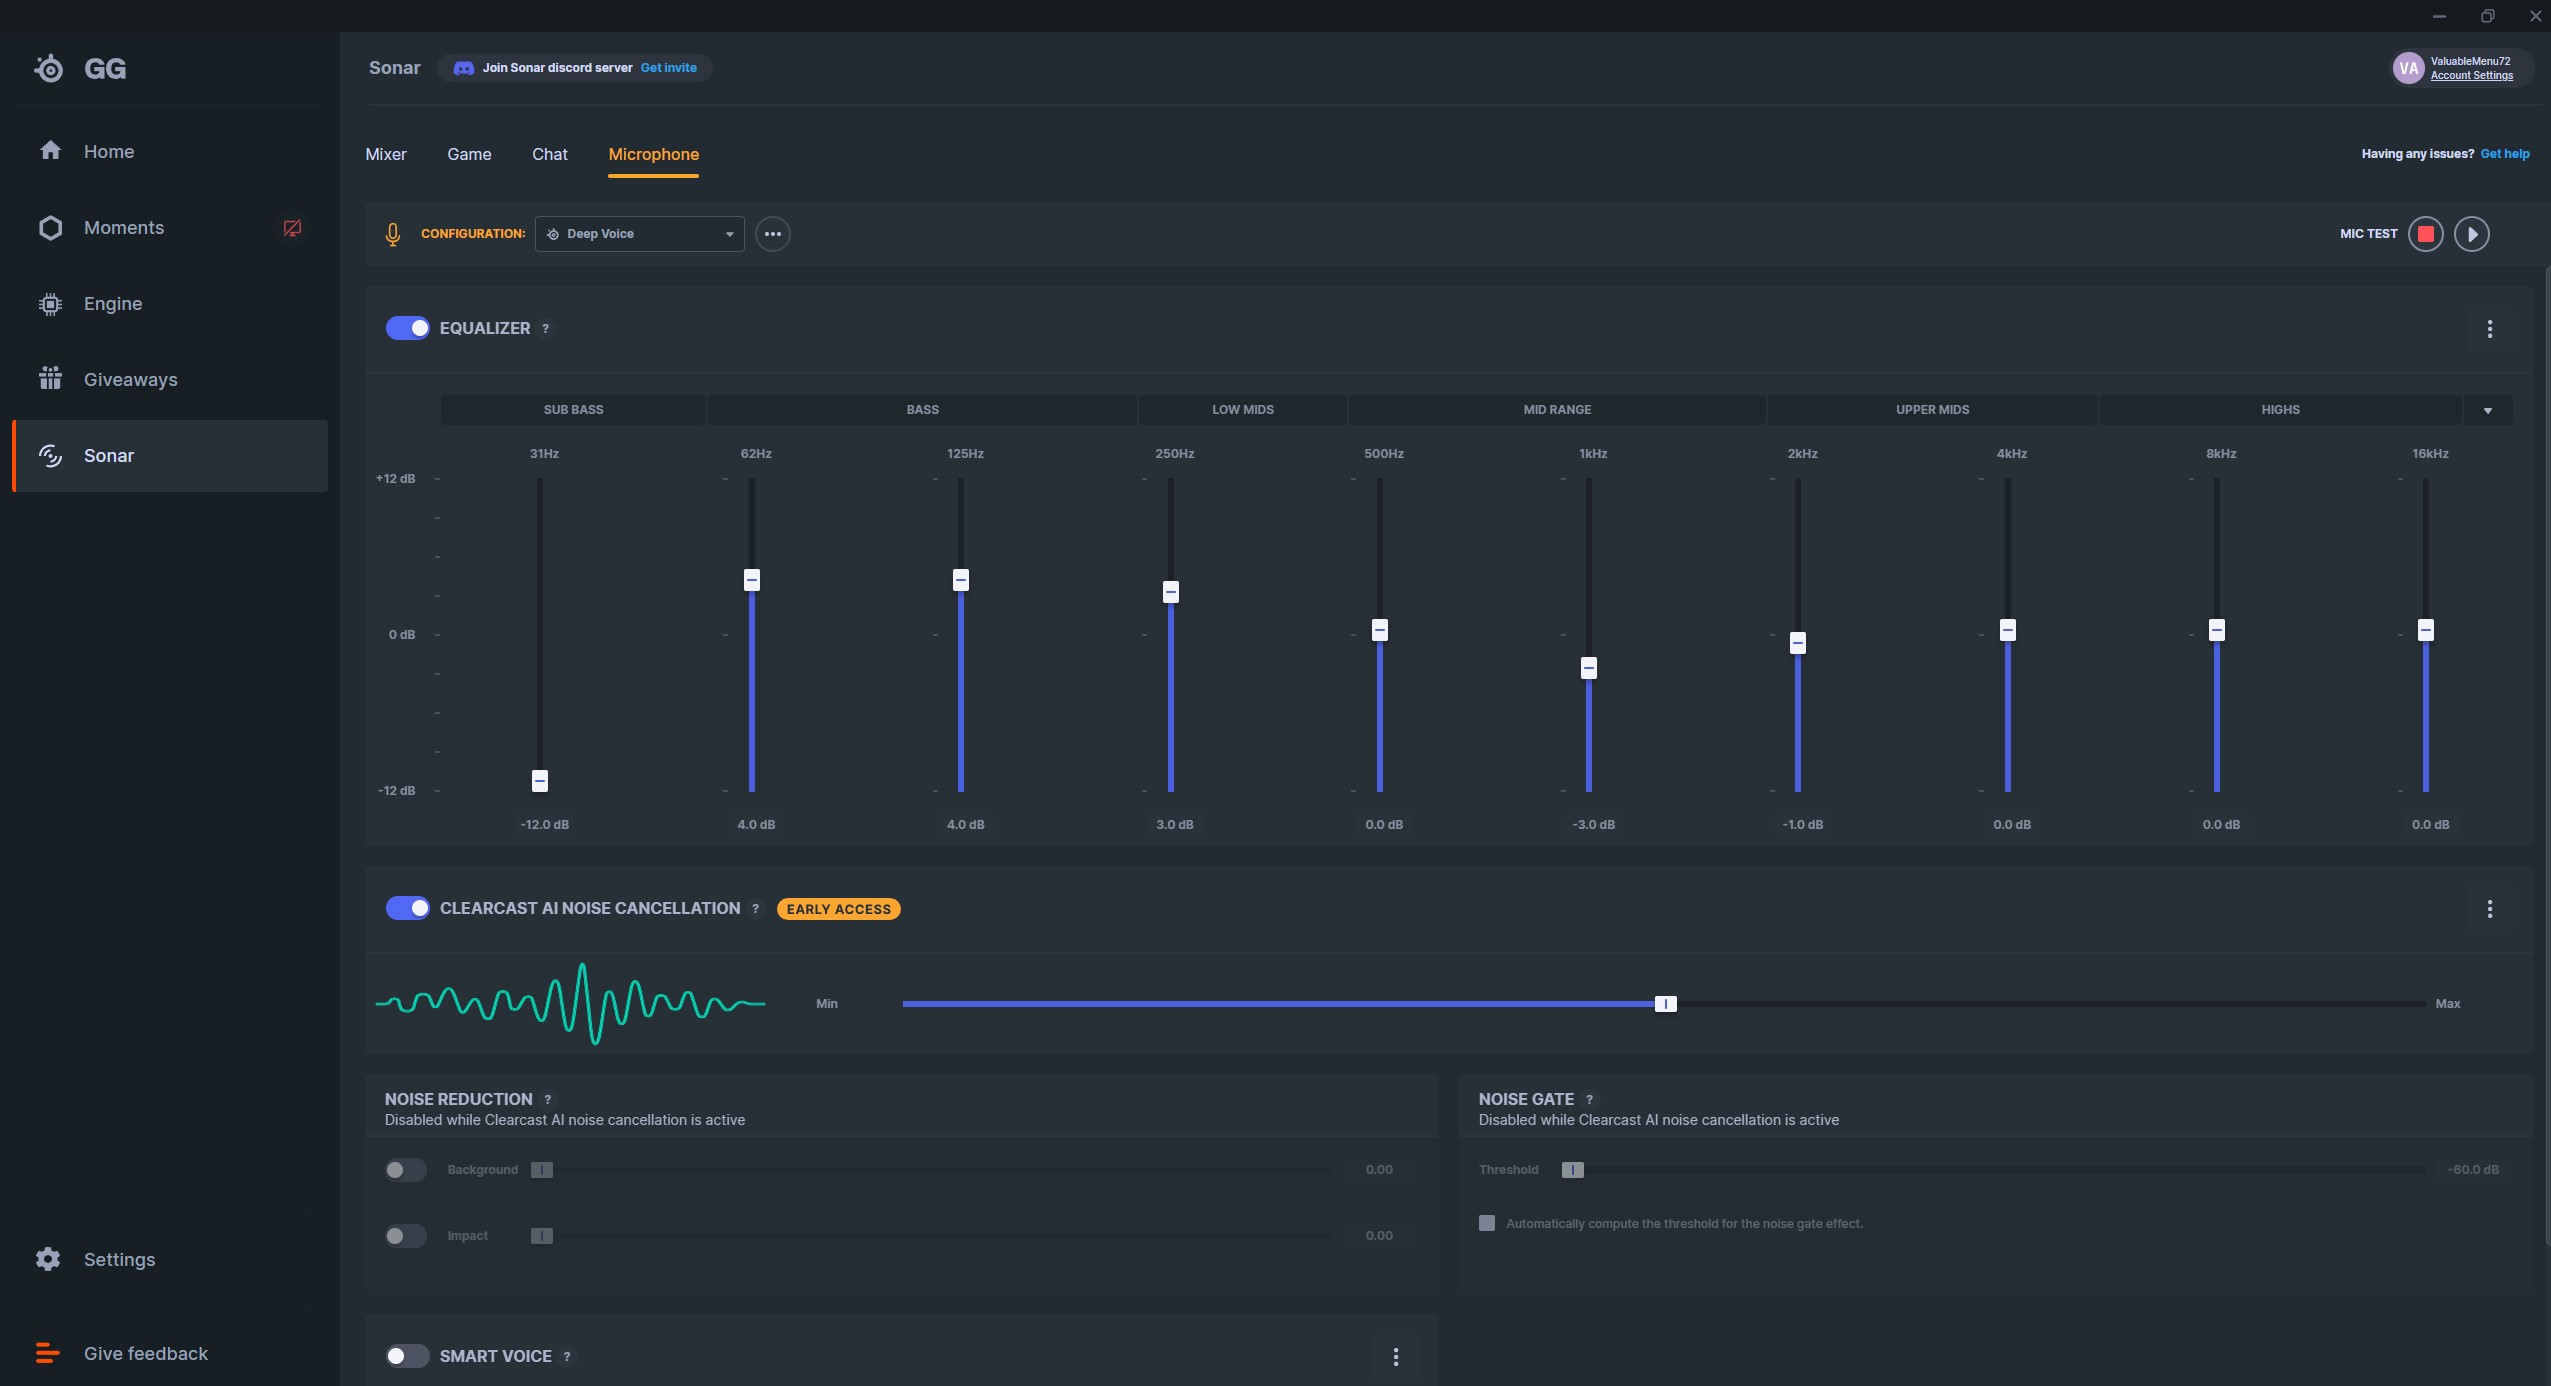2551x1386 pixels.
Task: Click the 62Hz equalizer slider handle
Action: 752,580
